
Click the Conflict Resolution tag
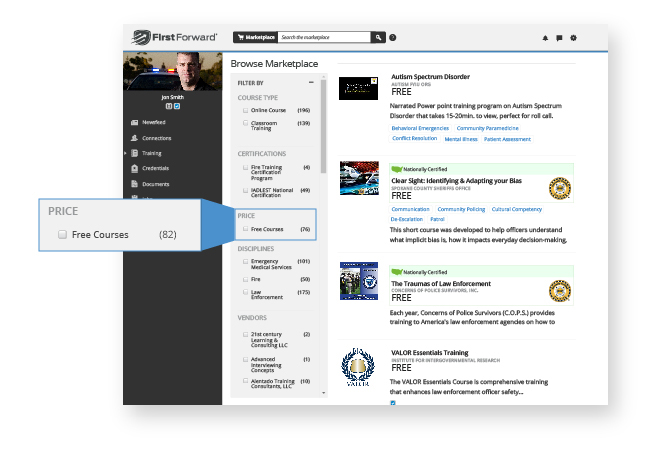click(414, 138)
